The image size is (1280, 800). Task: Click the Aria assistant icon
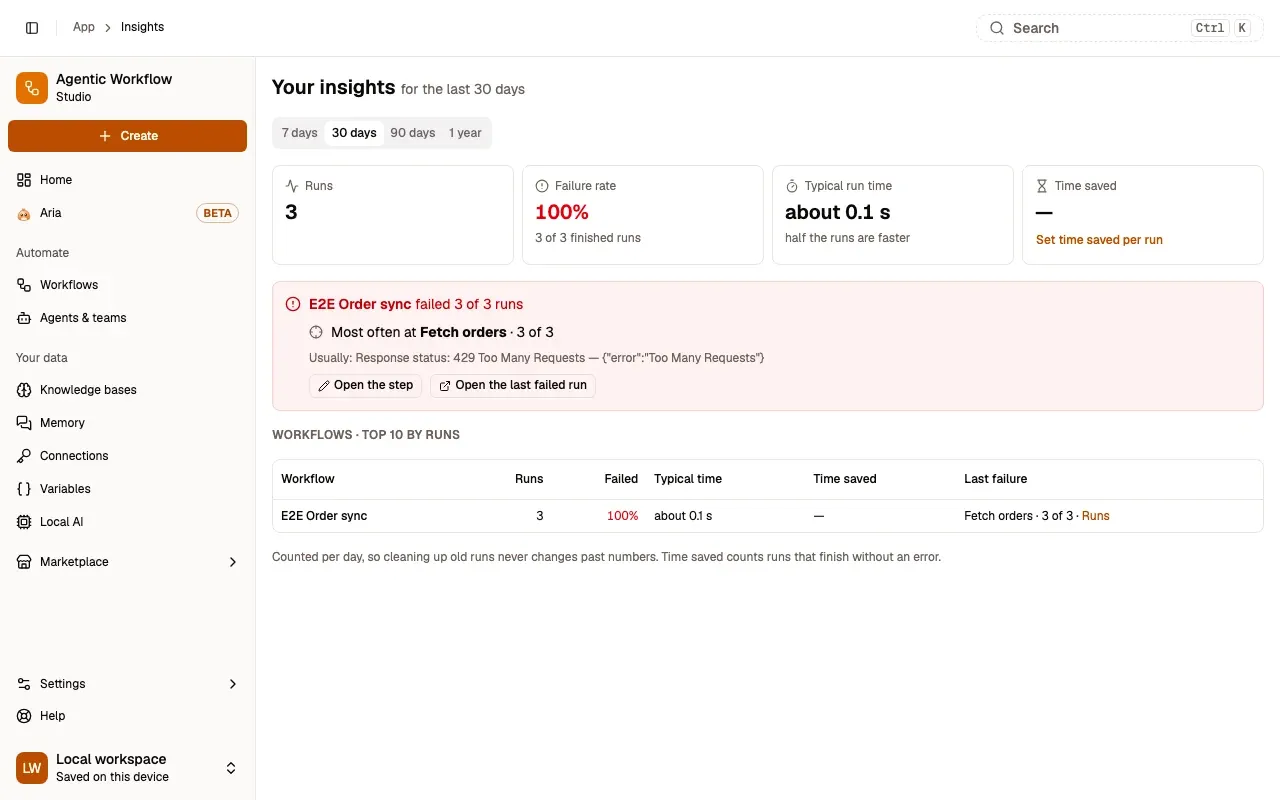(x=24, y=213)
